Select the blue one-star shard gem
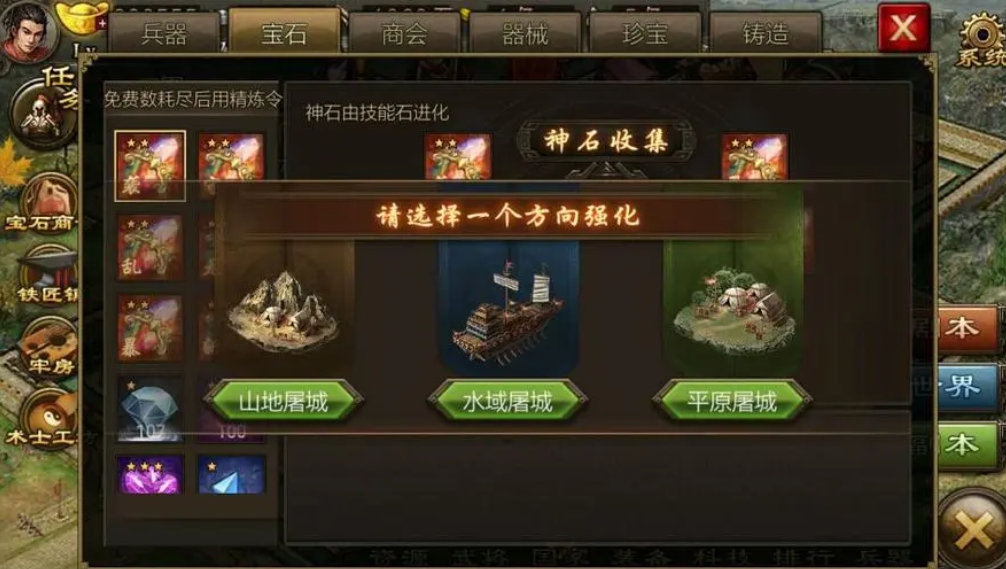Viewport: 1006px width, 569px height. tap(231, 474)
